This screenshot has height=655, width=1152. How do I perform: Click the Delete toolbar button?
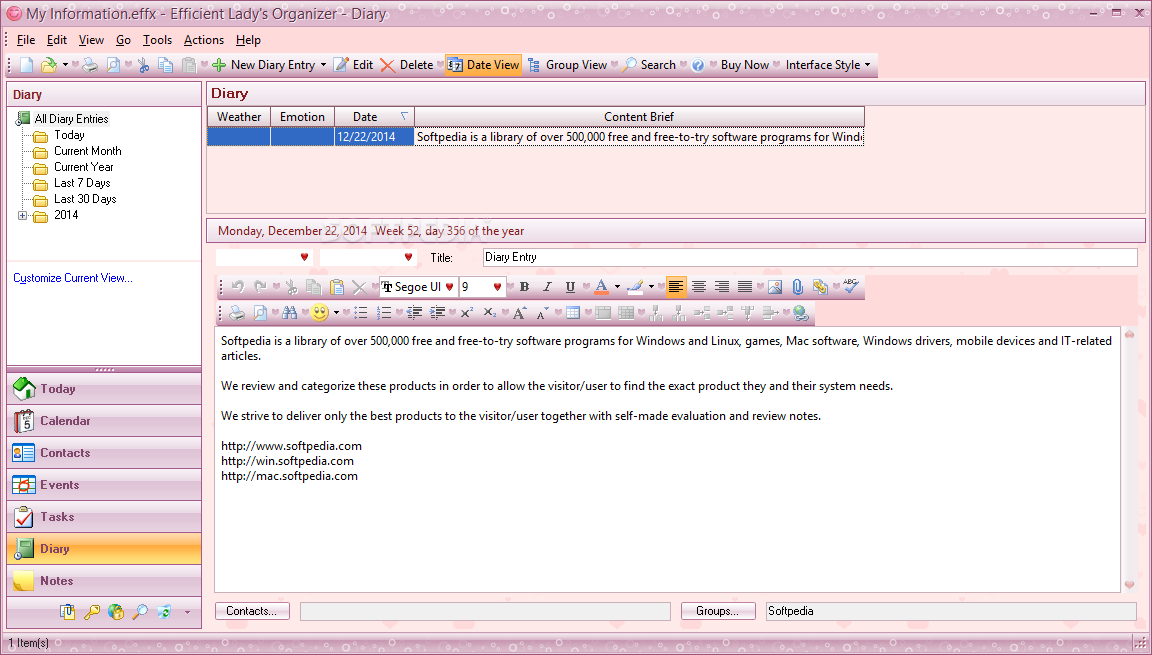[407, 65]
